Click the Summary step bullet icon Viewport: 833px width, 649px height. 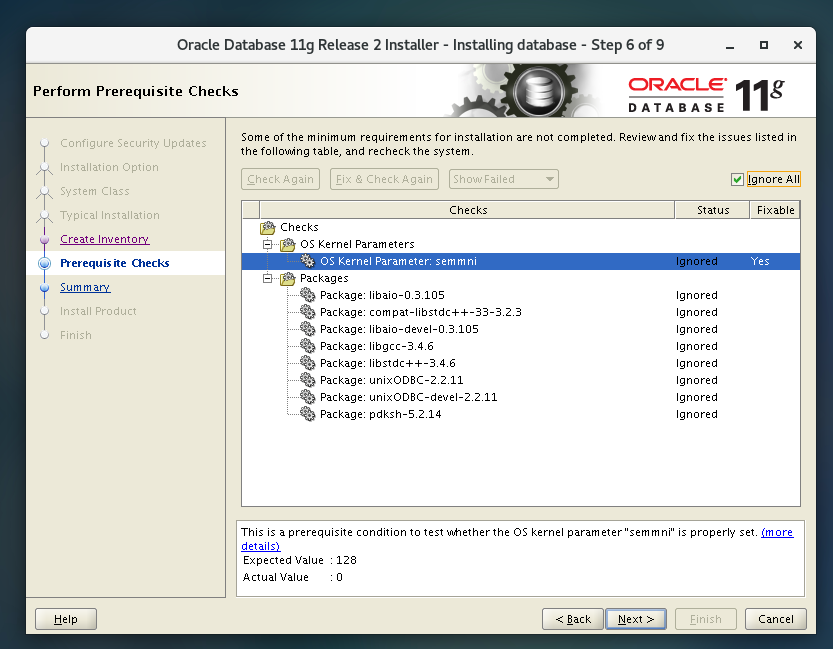(x=45, y=287)
